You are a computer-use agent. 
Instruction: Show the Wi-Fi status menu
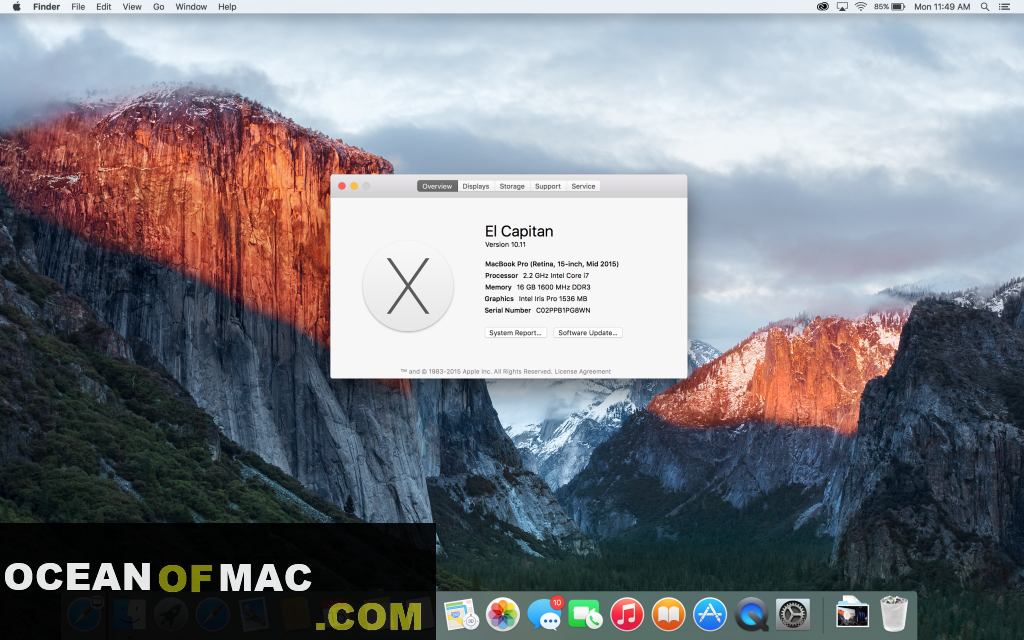(861, 7)
